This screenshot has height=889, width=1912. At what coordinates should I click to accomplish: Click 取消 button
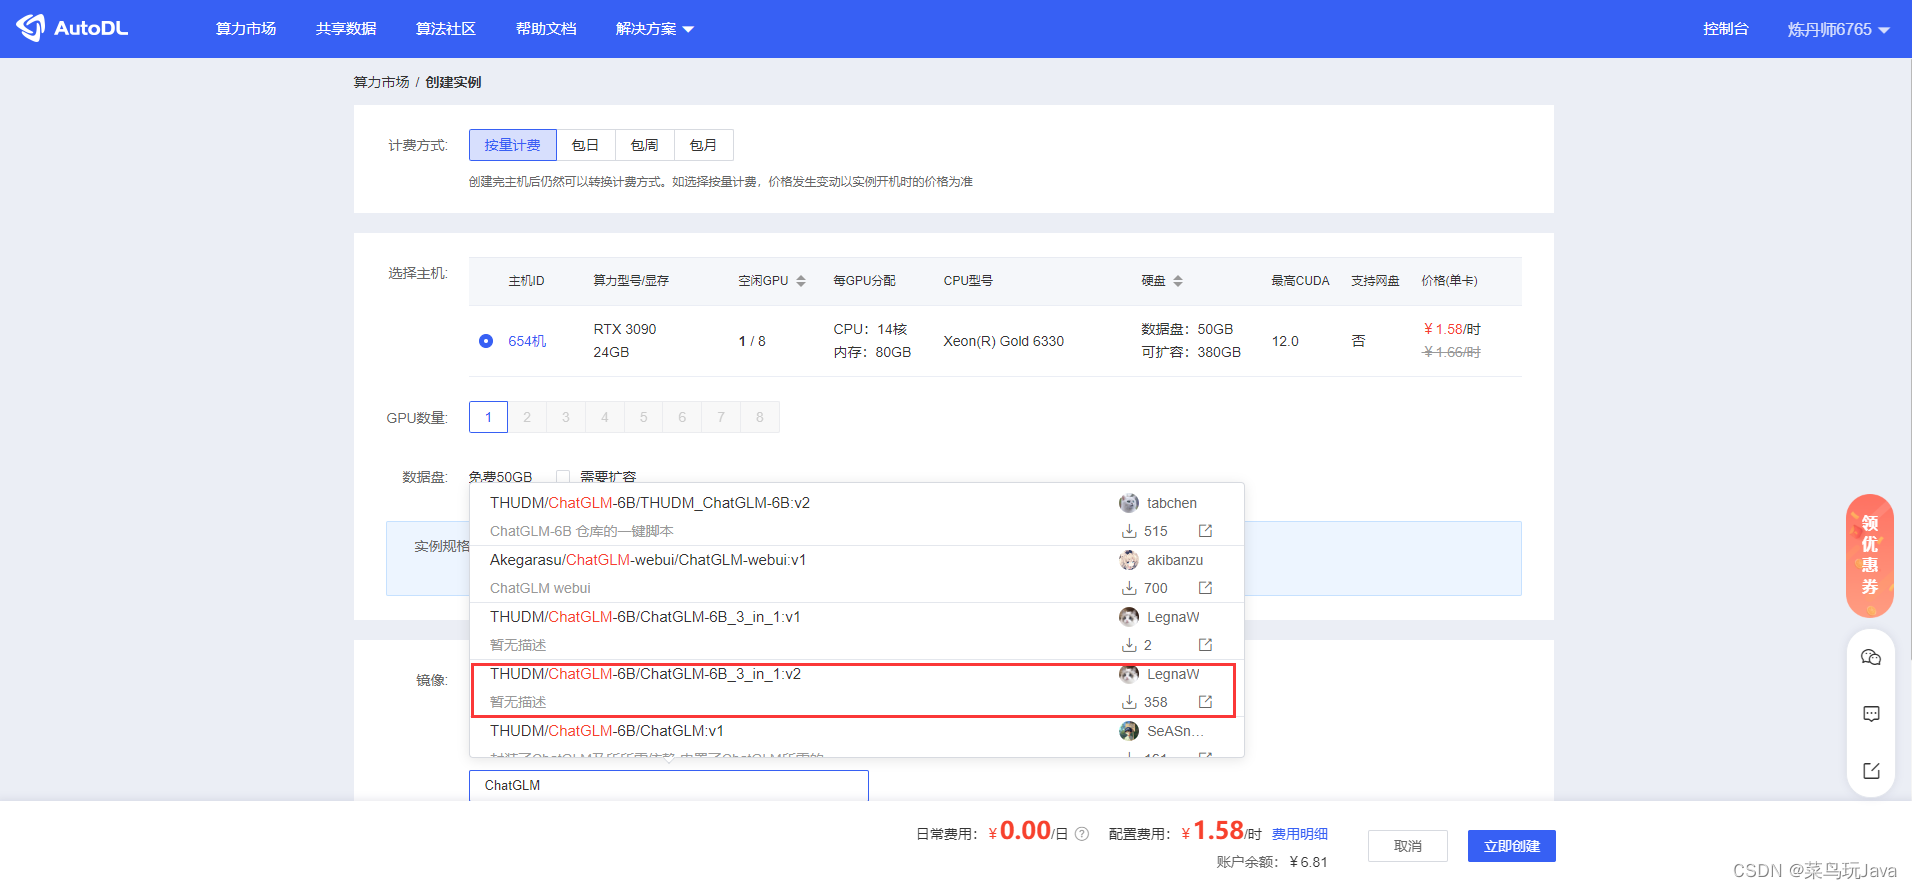1407,846
